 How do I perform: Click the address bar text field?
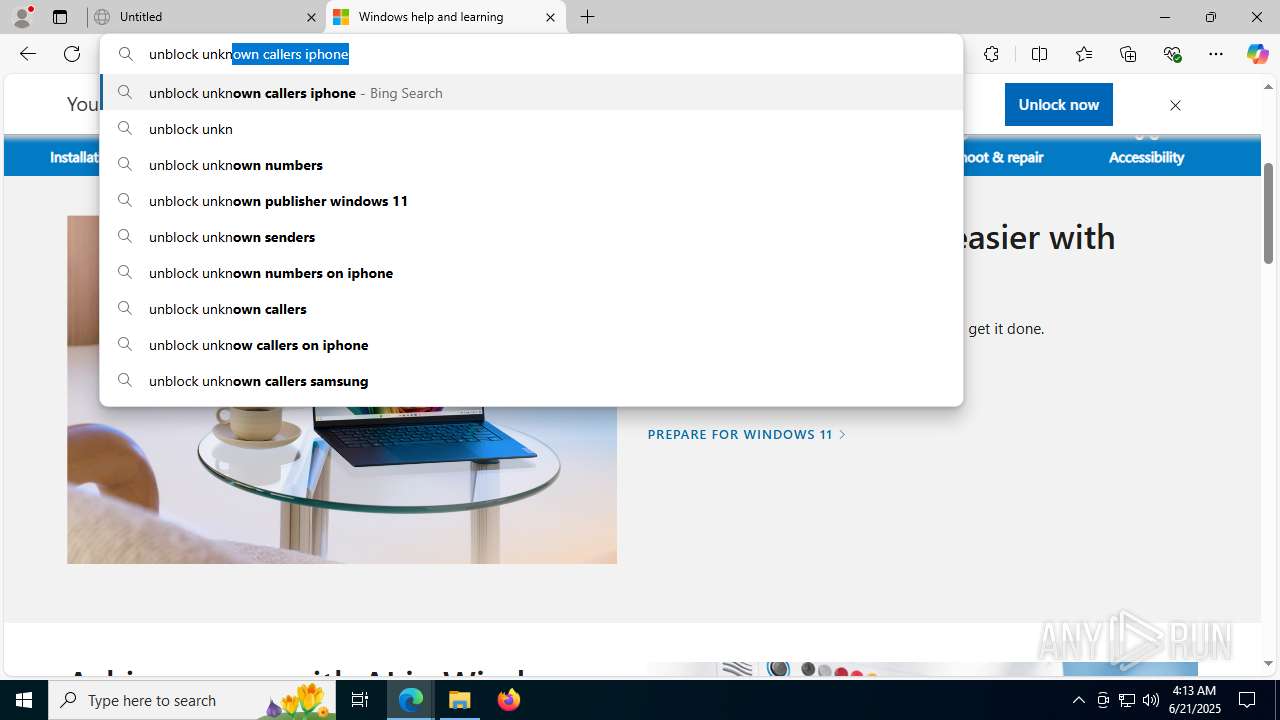[x=531, y=54]
